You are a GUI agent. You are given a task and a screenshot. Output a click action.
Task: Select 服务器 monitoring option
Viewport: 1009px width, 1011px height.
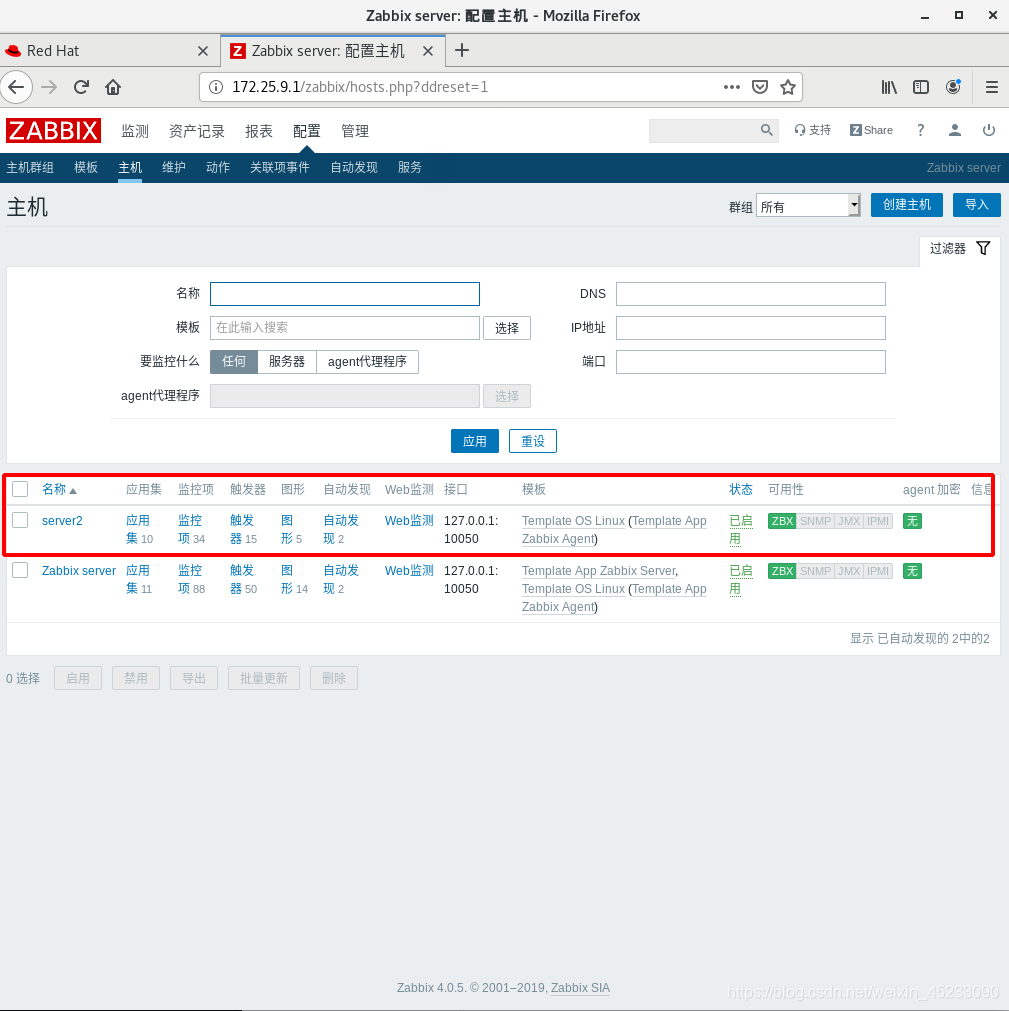click(287, 362)
